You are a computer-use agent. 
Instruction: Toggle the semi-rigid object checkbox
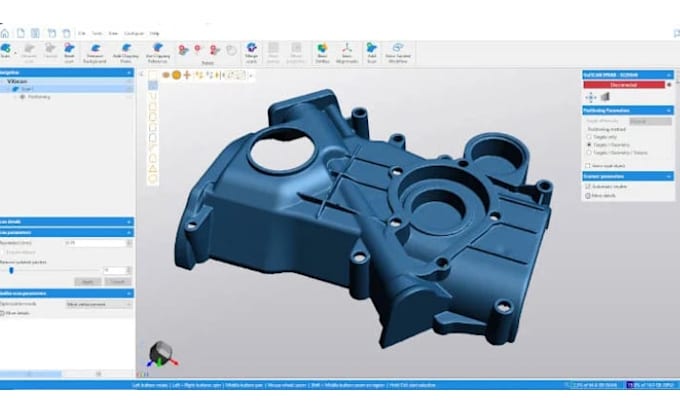click(x=588, y=166)
